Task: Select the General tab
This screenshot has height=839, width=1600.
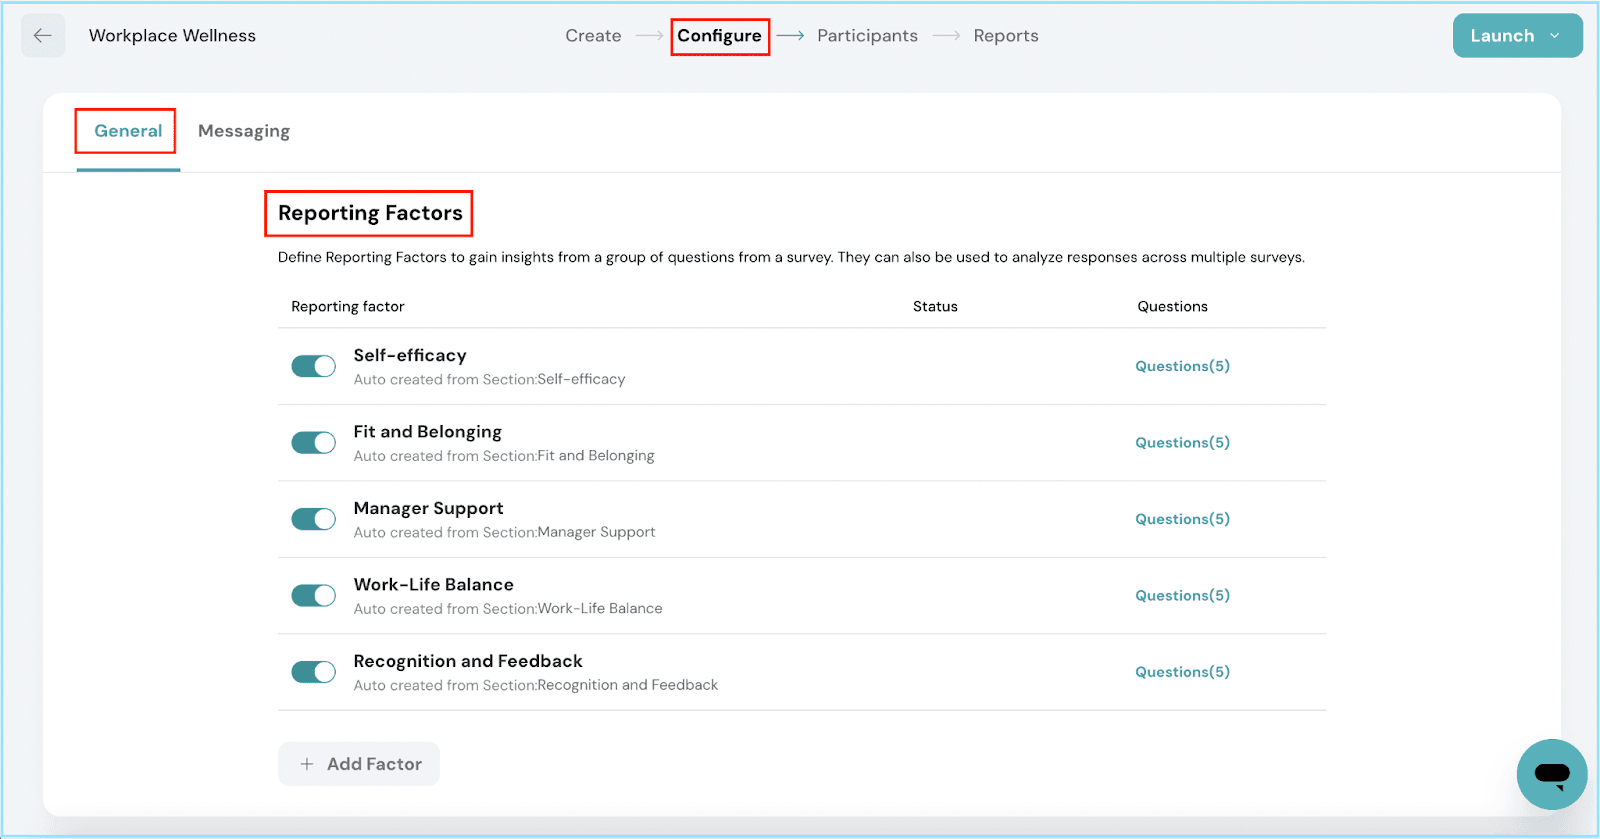Action: point(128,131)
